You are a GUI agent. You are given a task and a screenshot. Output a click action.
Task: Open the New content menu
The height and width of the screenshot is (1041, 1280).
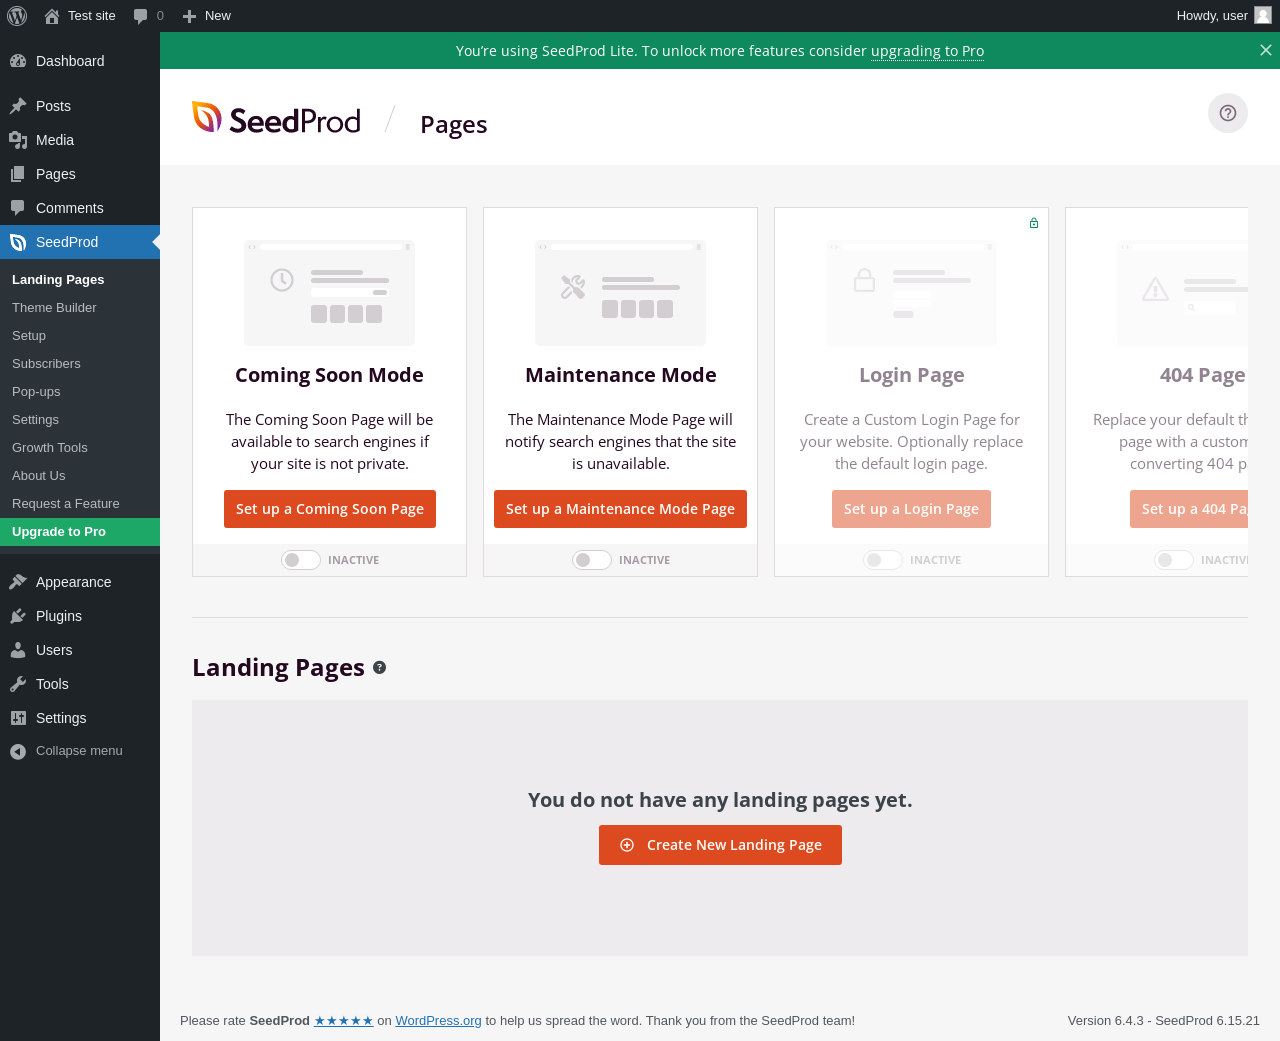(x=207, y=16)
